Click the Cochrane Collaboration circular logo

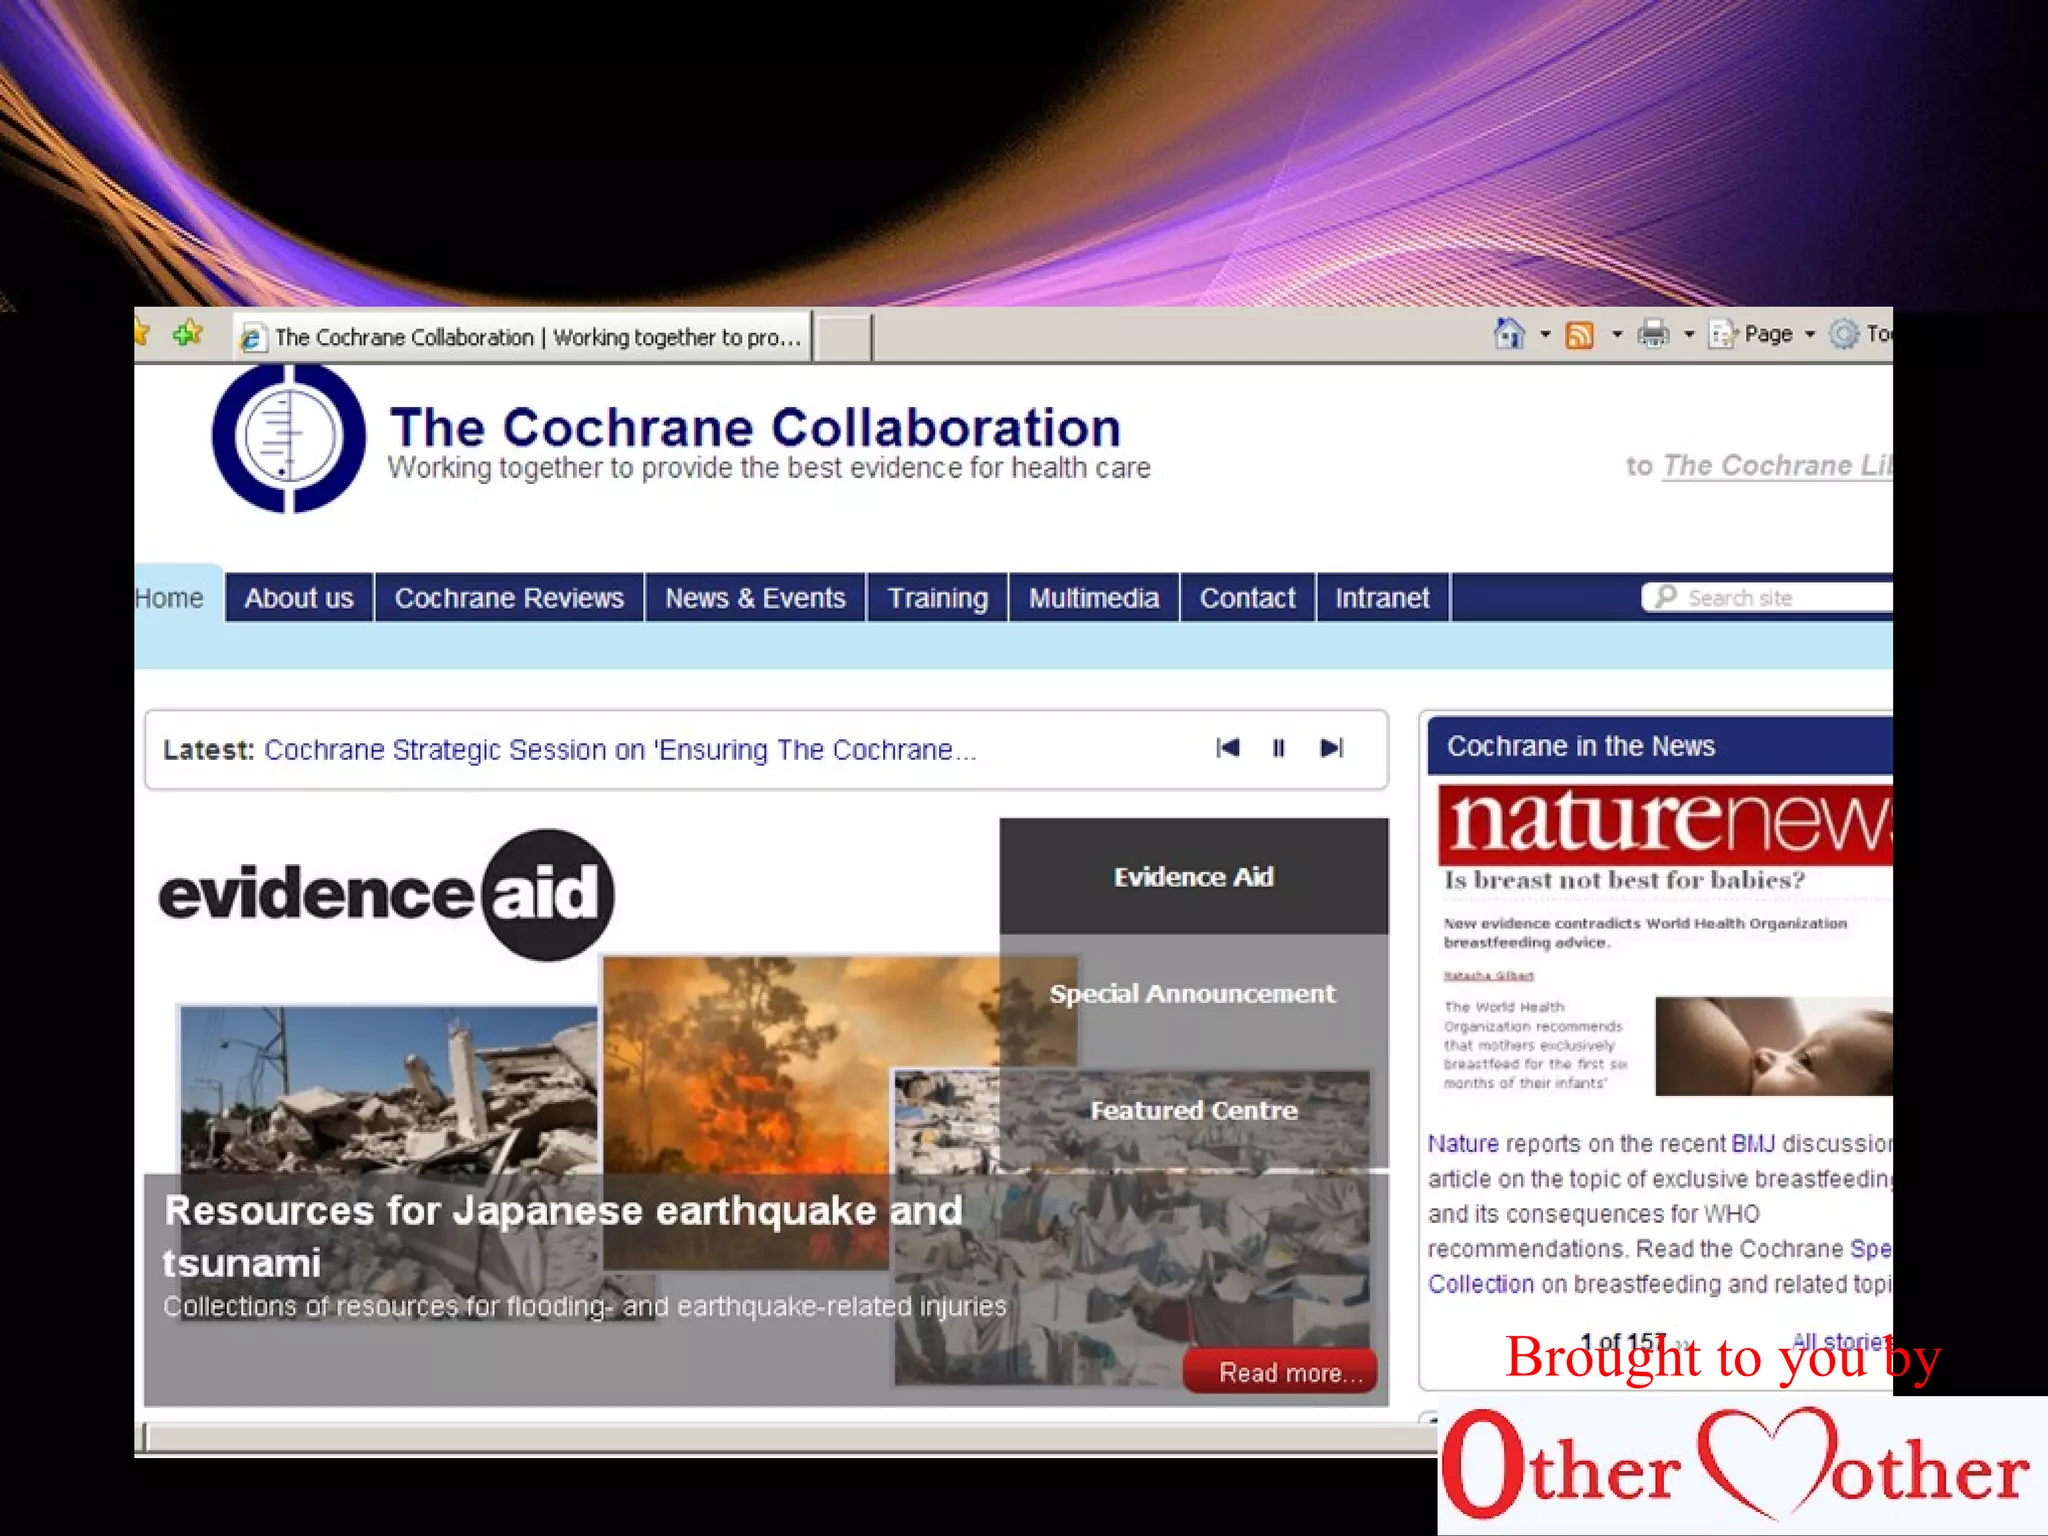(x=289, y=438)
